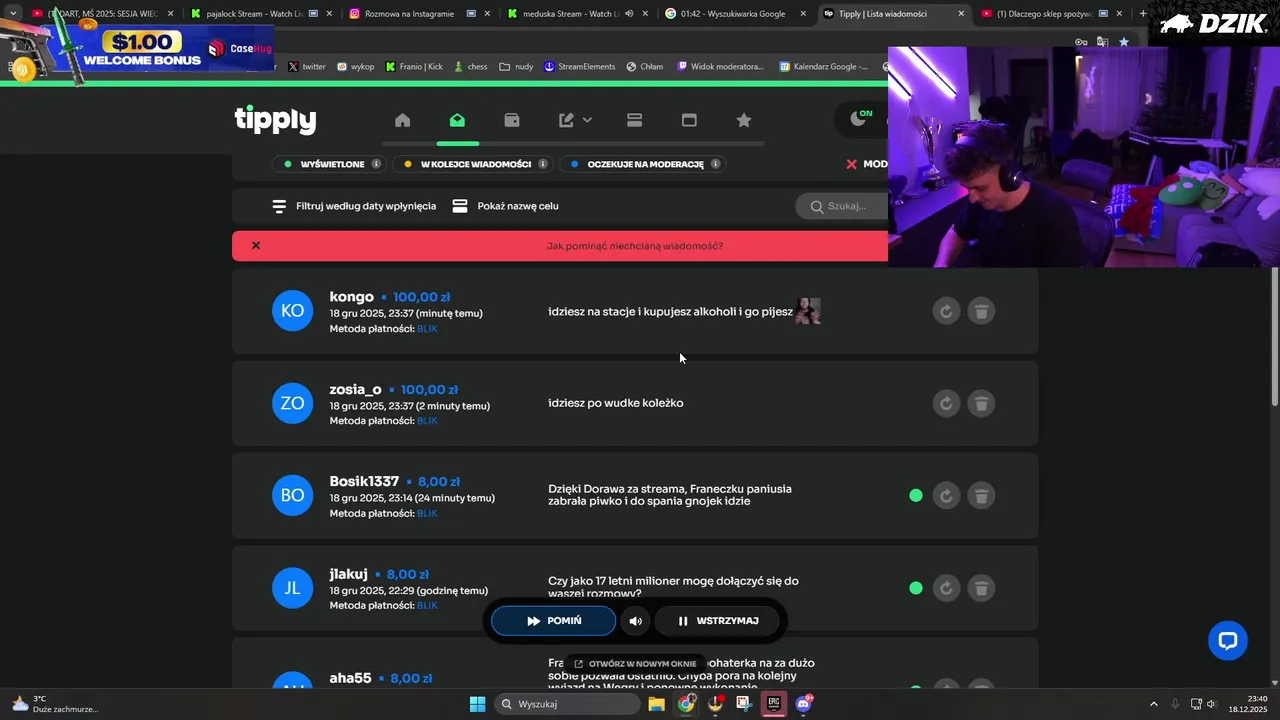This screenshot has width=1280, height=720.
Task: Open image thumbnail in kongo's message
Action: (808, 311)
